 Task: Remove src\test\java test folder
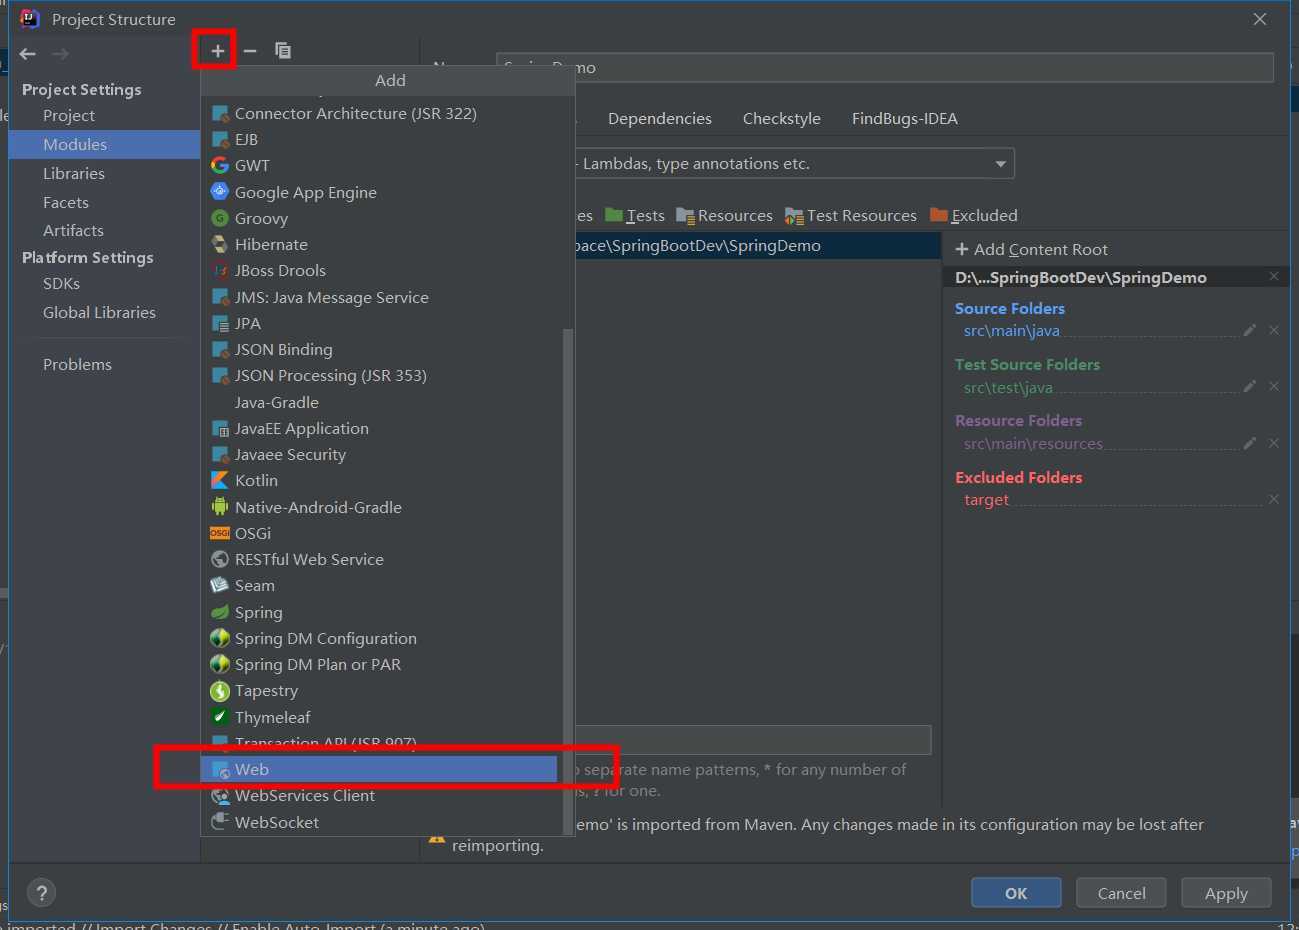(x=1274, y=386)
